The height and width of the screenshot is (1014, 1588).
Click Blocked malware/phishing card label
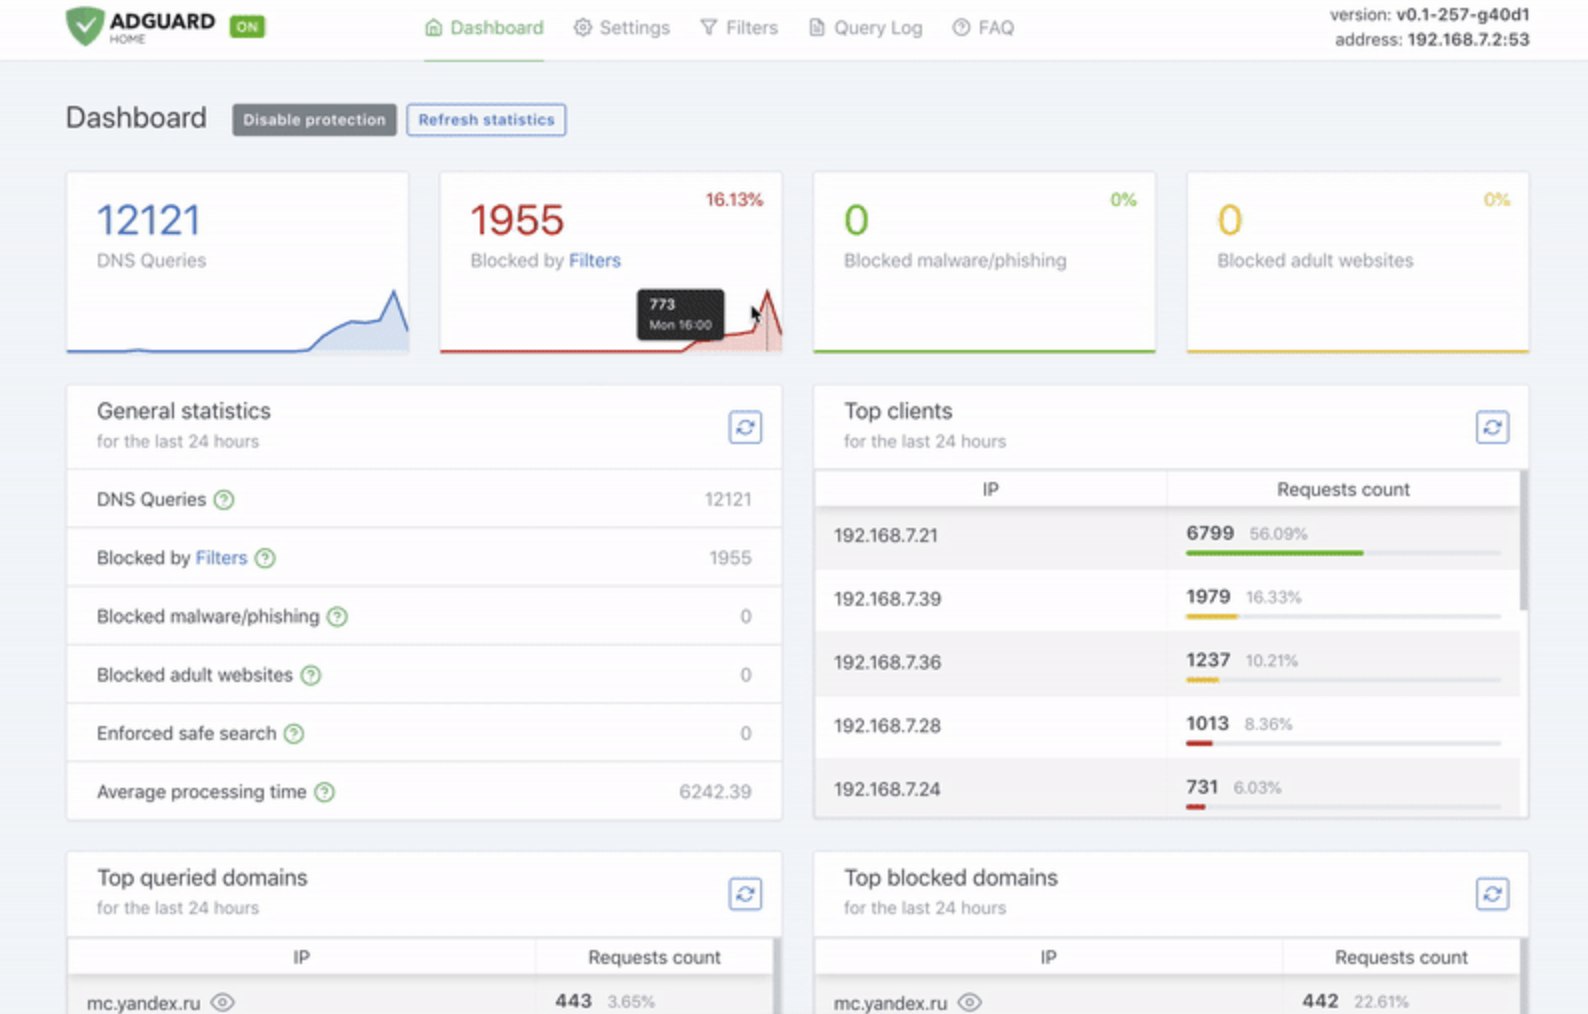pos(955,260)
